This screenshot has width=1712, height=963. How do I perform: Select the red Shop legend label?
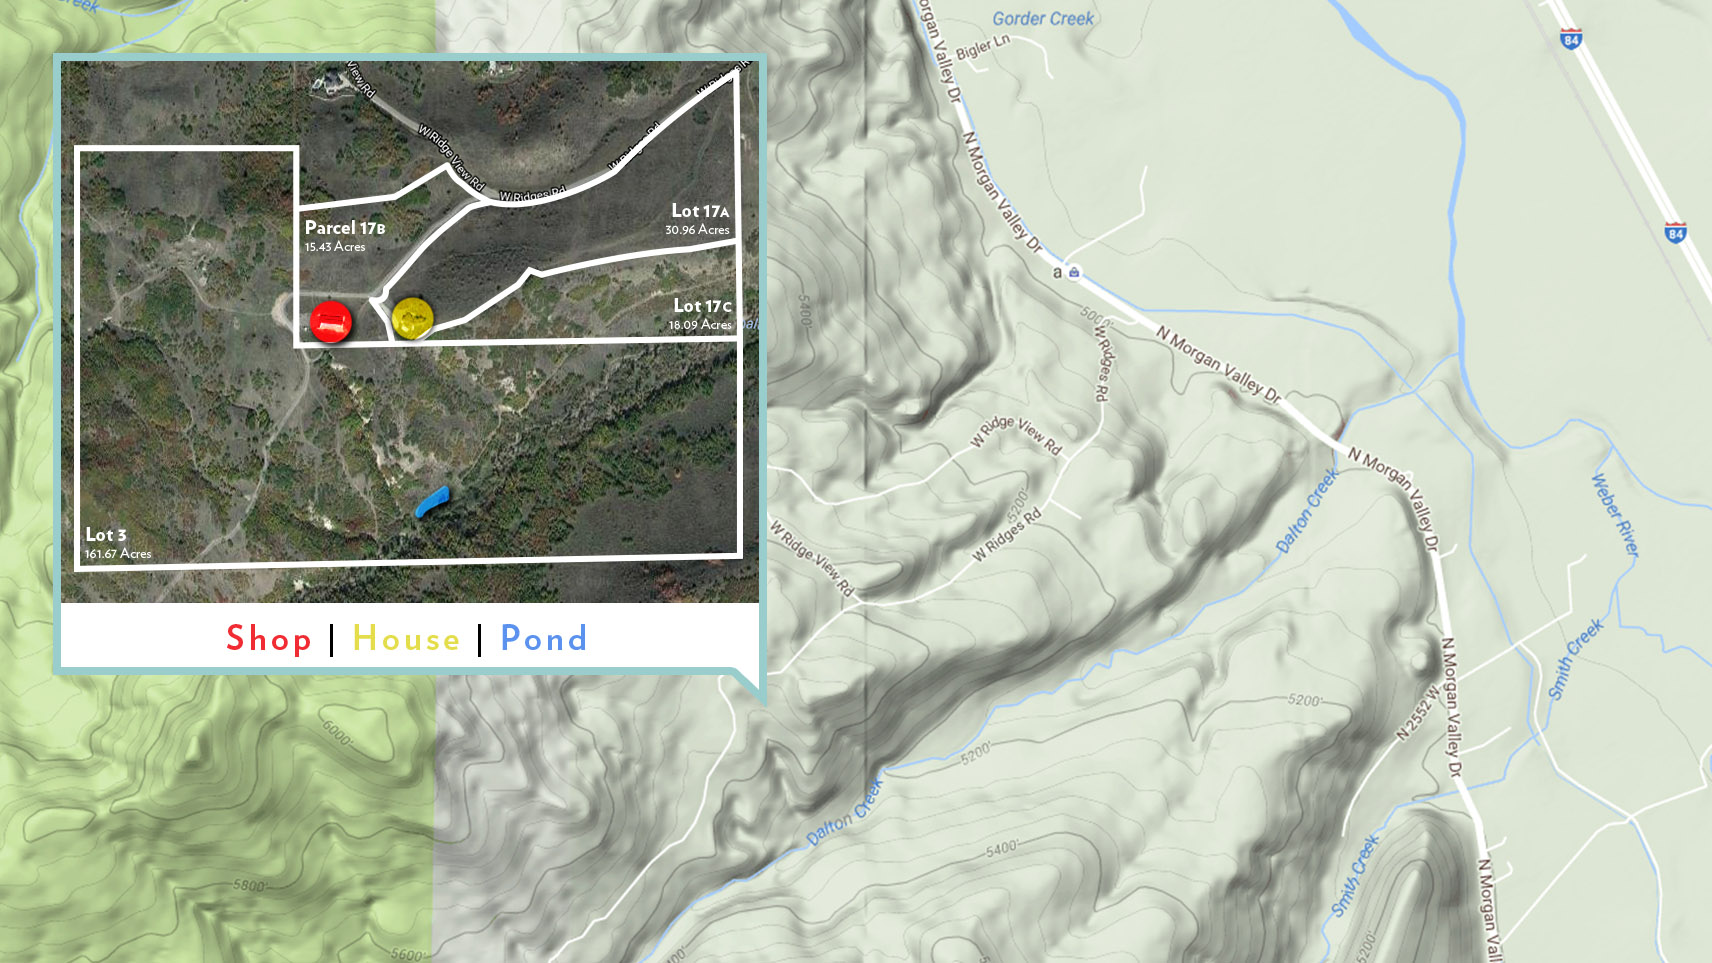click(269, 638)
